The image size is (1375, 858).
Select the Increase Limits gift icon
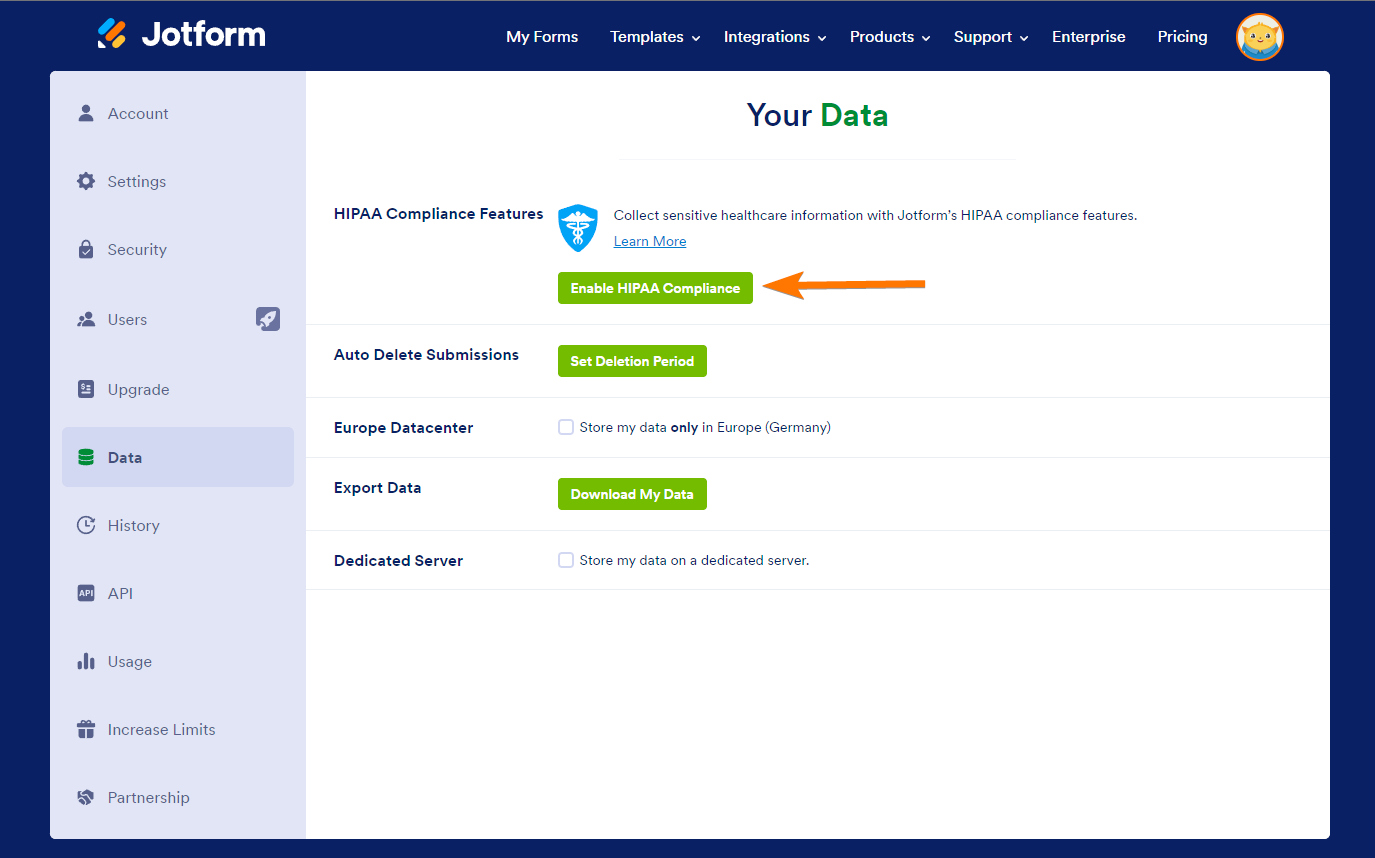pos(87,729)
